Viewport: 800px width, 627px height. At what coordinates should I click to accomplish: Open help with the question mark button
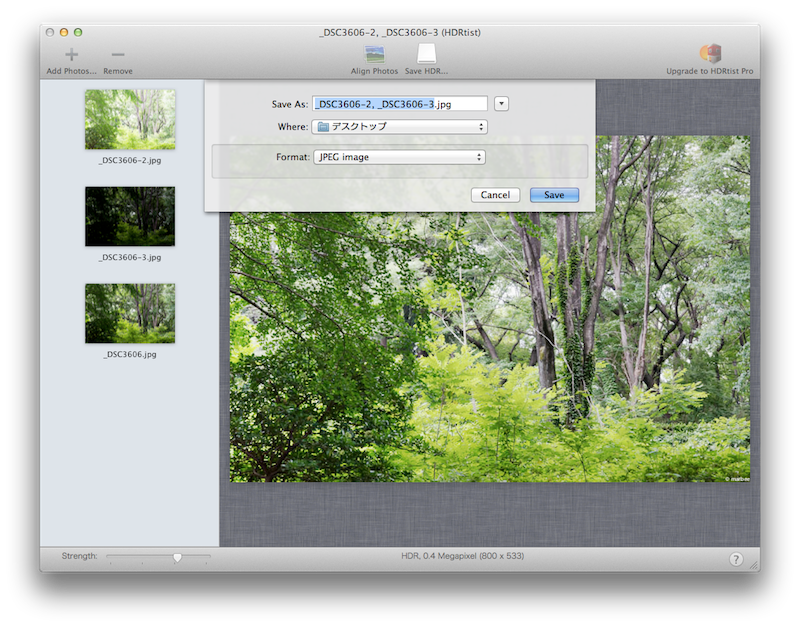click(x=736, y=559)
